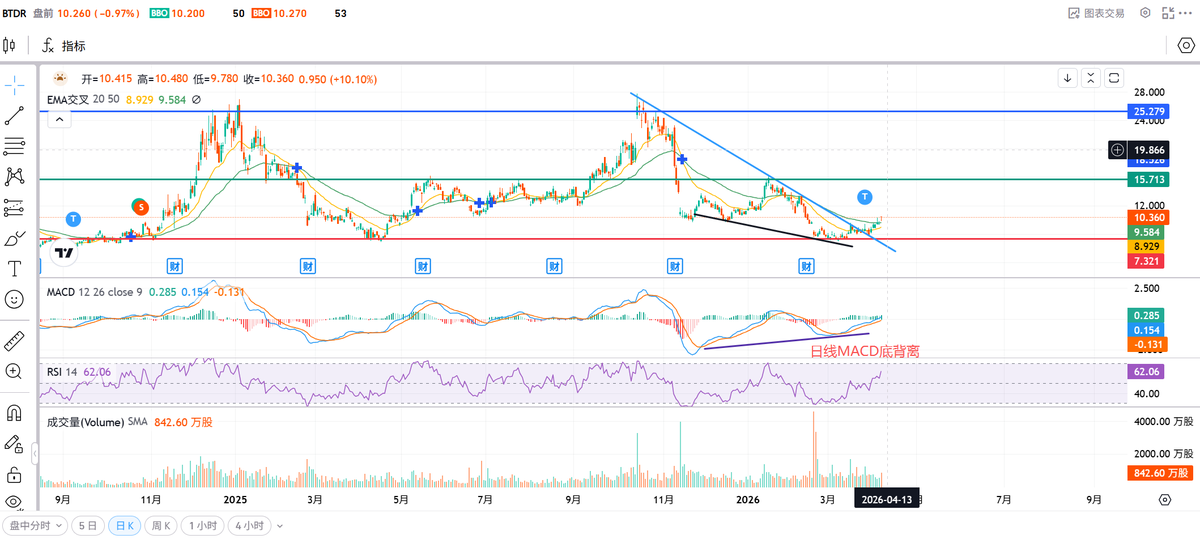Screen dimensions: 1200x539
Task: Toggle hide all drawings eye icon
Action: pos(14,501)
